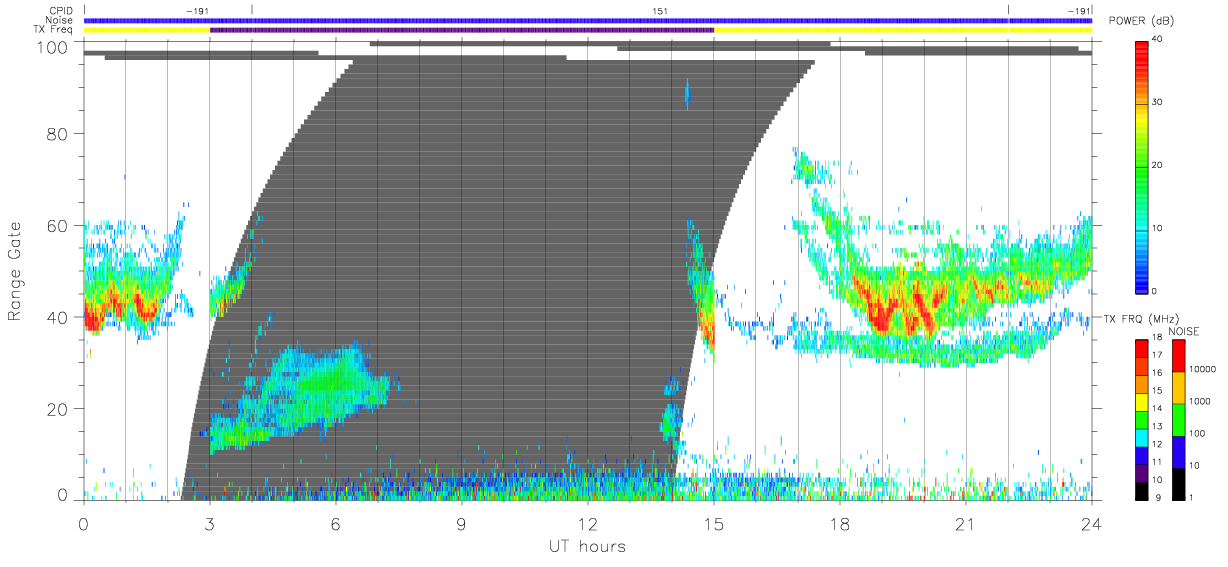The image size is (1228, 567).
Task: Click x-axis tick label '24'
Action: 1091,524
